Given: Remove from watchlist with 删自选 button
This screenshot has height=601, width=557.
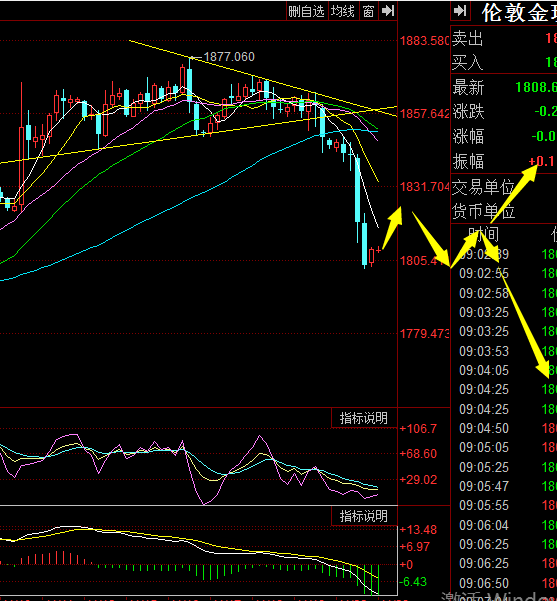Looking at the screenshot, I should coord(306,11).
